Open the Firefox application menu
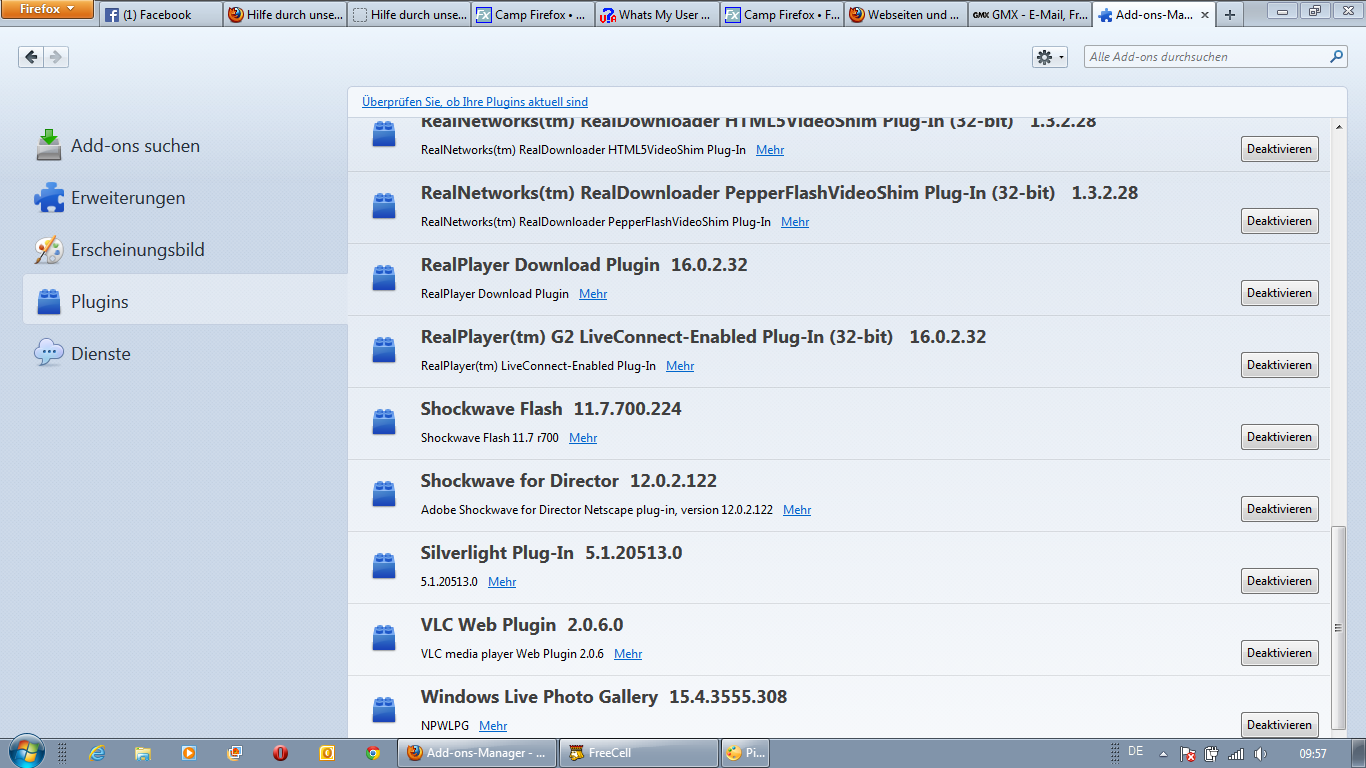This screenshot has width=1366, height=768. [x=47, y=10]
